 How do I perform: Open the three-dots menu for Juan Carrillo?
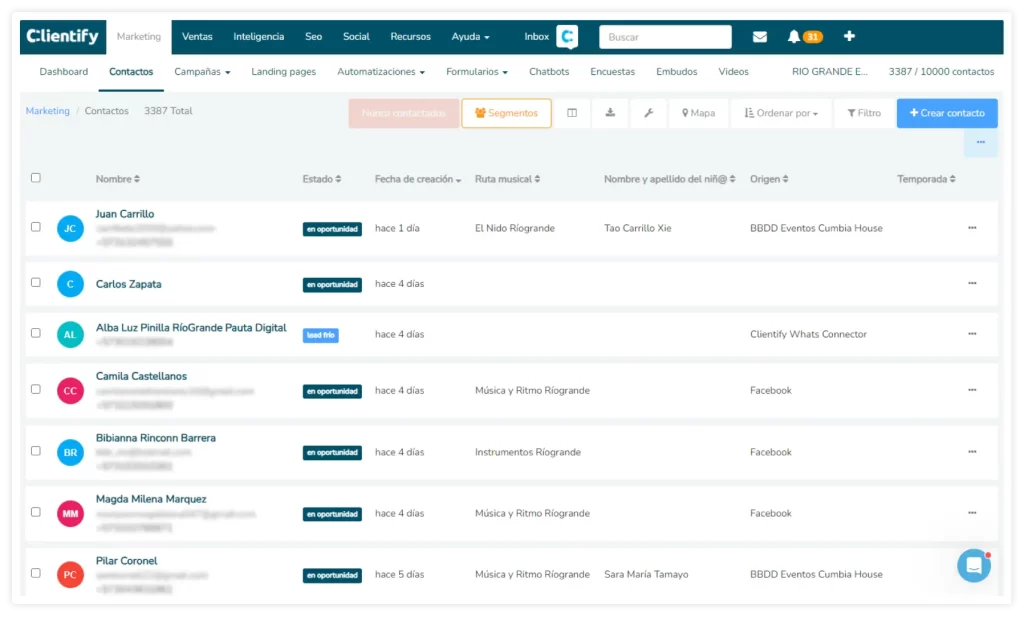pyautogui.click(x=972, y=228)
